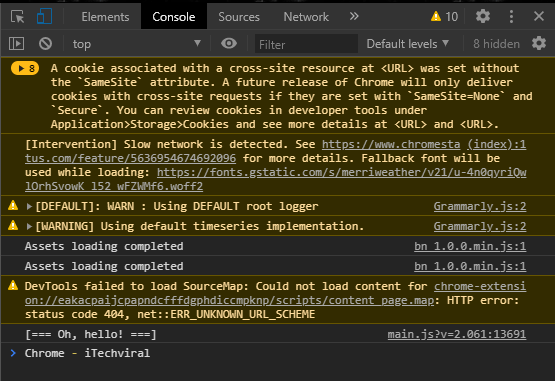
Task: Clear the console
Action: [45, 44]
